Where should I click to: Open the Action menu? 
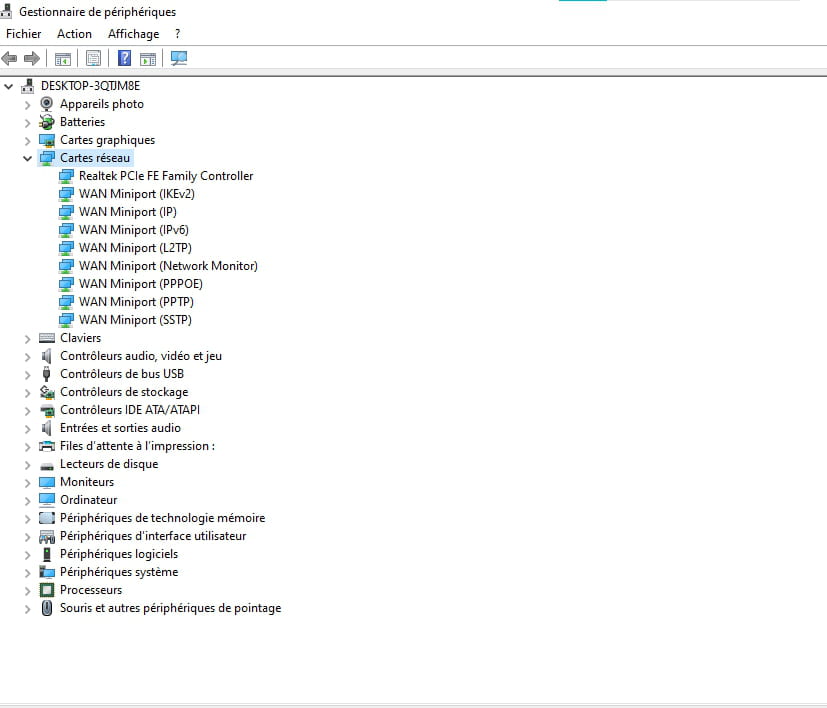pos(74,34)
